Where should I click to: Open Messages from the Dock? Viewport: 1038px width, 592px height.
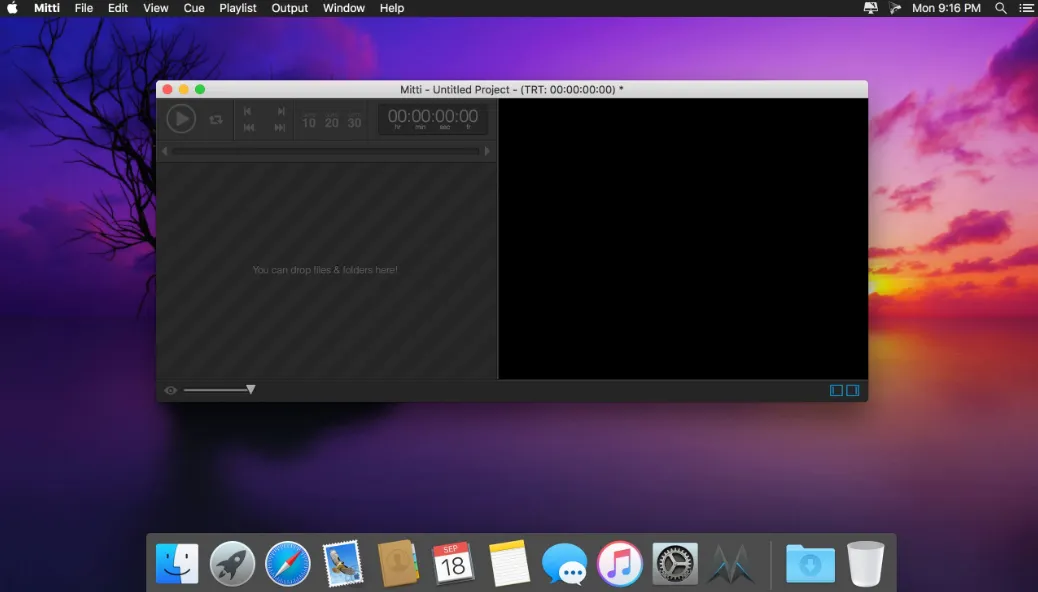point(564,564)
